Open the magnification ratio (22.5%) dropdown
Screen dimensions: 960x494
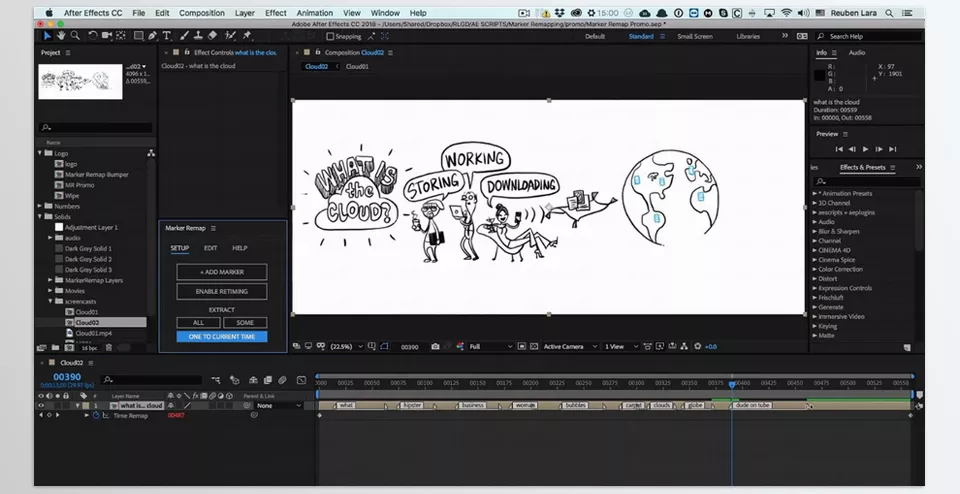[x=346, y=346]
